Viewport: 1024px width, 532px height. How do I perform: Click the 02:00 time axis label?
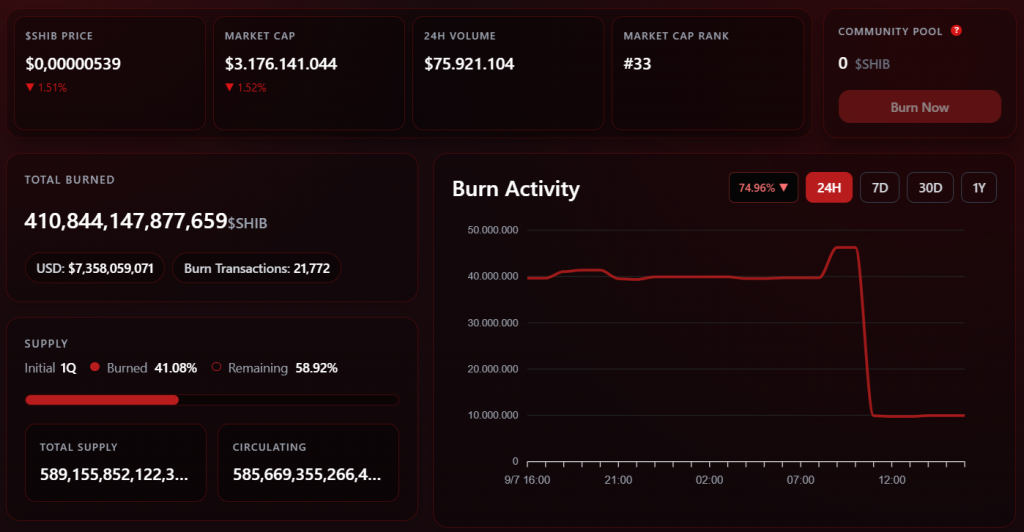(x=709, y=480)
